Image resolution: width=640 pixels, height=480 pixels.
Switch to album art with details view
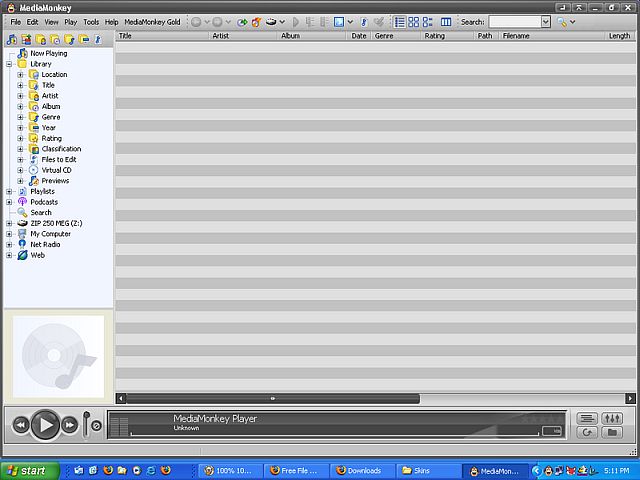point(427,22)
